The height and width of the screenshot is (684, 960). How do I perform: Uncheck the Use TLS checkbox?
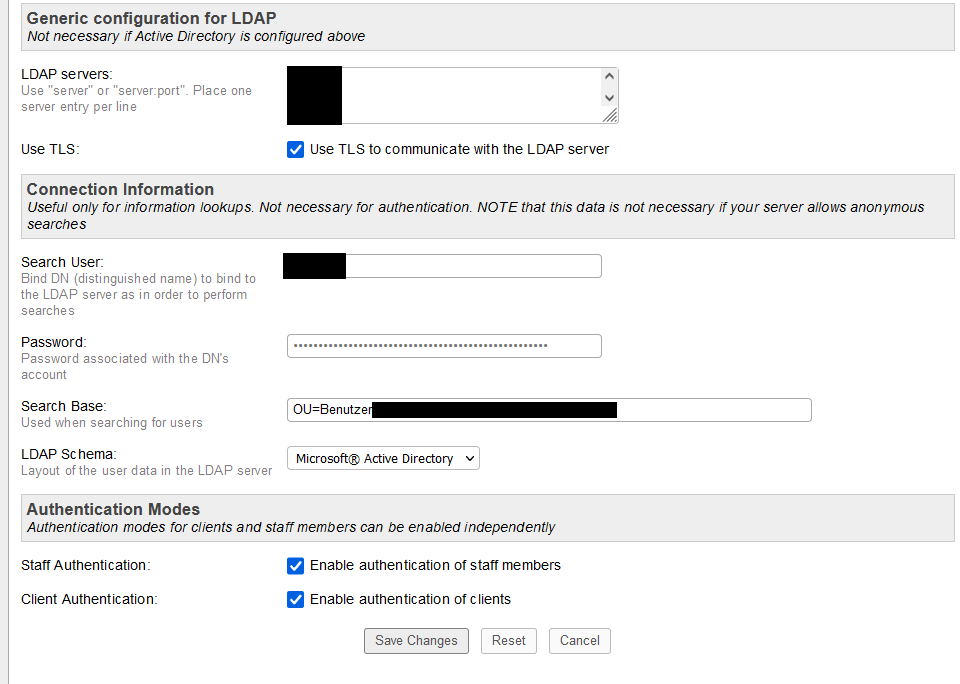(x=295, y=150)
